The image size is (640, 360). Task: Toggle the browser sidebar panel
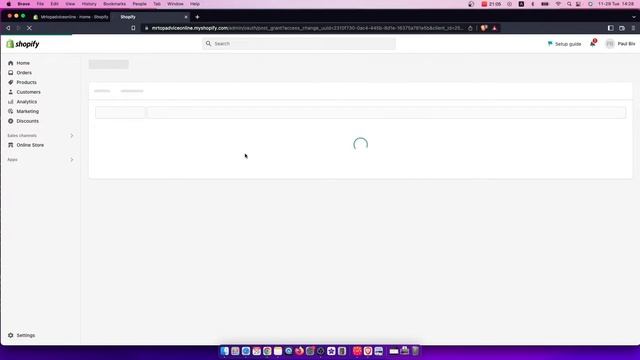pyautogui.click(x=611, y=28)
